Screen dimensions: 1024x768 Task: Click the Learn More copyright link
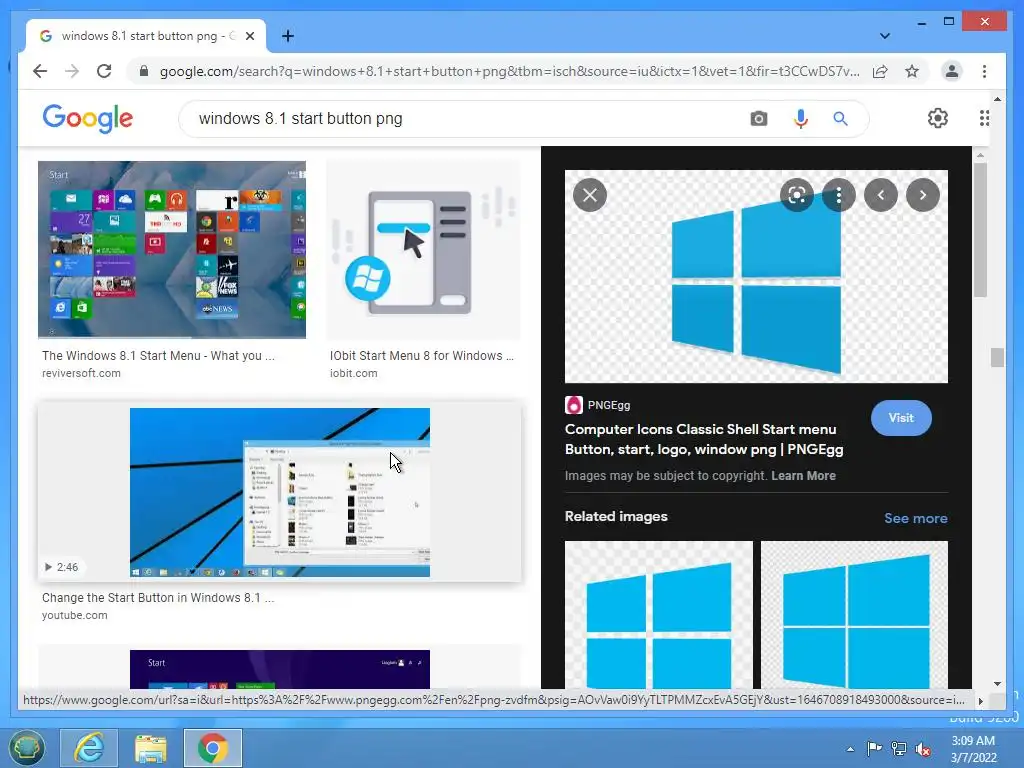click(x=803, y=475)
